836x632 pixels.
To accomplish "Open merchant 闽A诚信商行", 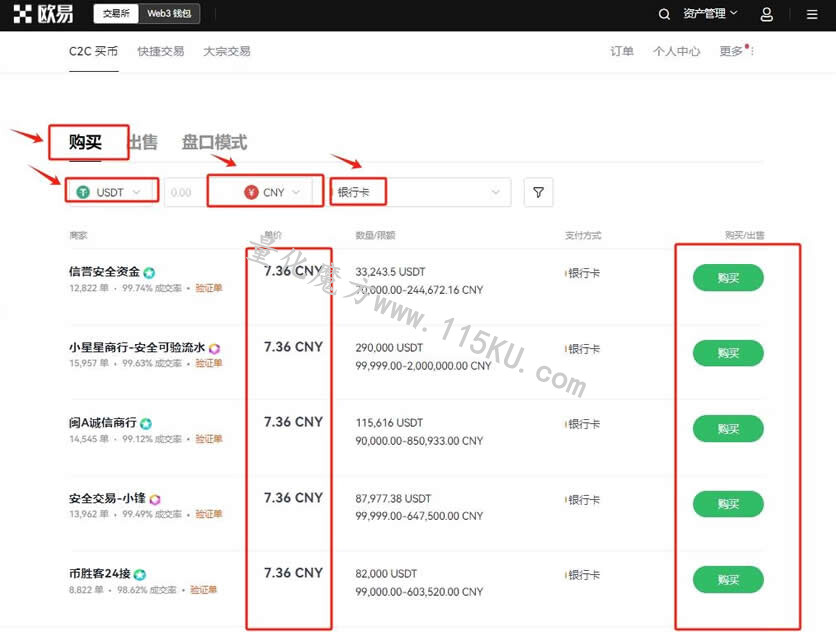I will (x=102, y=423).
